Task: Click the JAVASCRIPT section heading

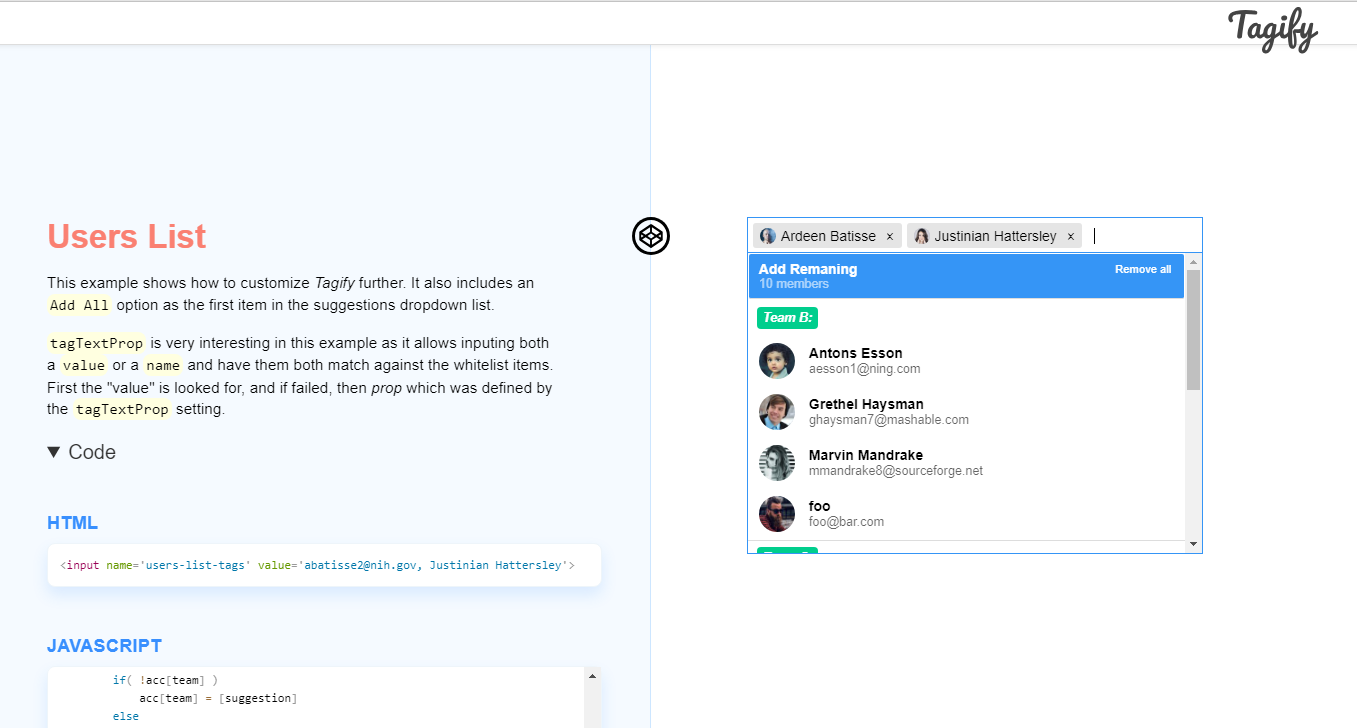Action: click(x=105, y=646)
